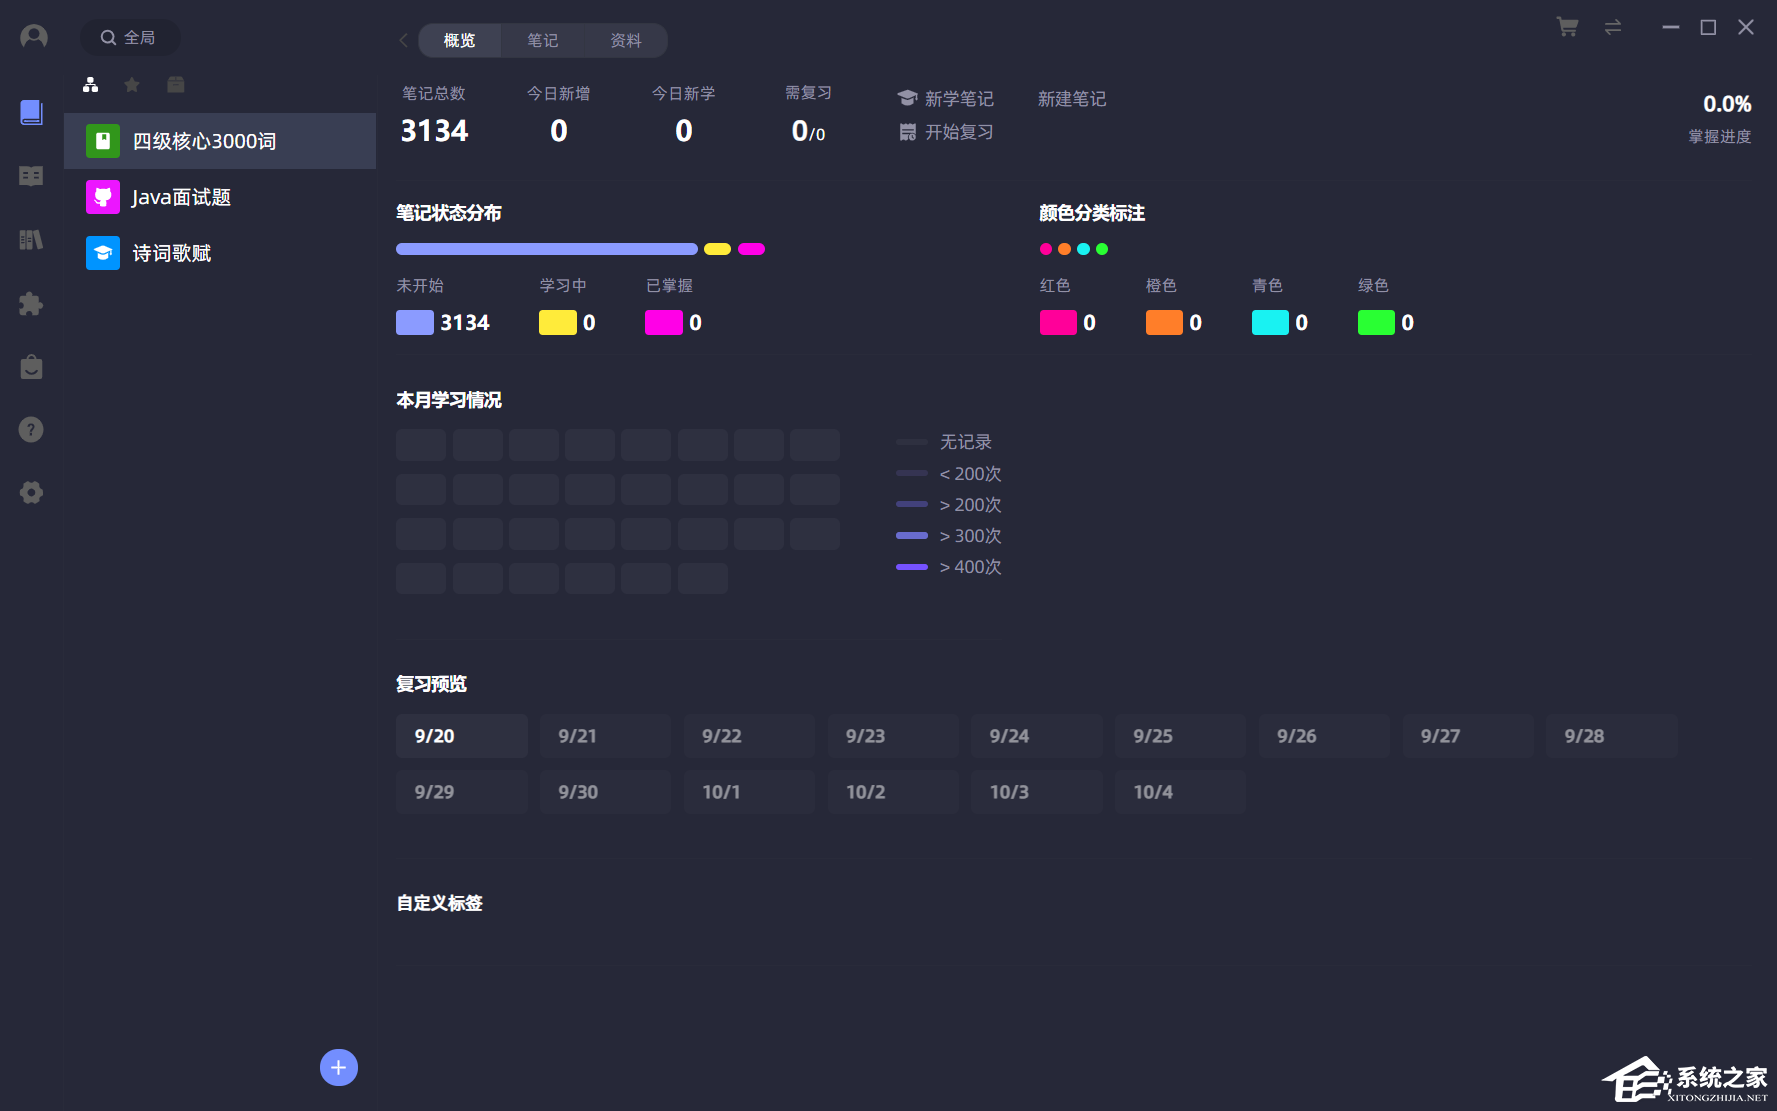Click the user avatar at top left
This screenshot has width=1777, height=1111.
[33, 36]
